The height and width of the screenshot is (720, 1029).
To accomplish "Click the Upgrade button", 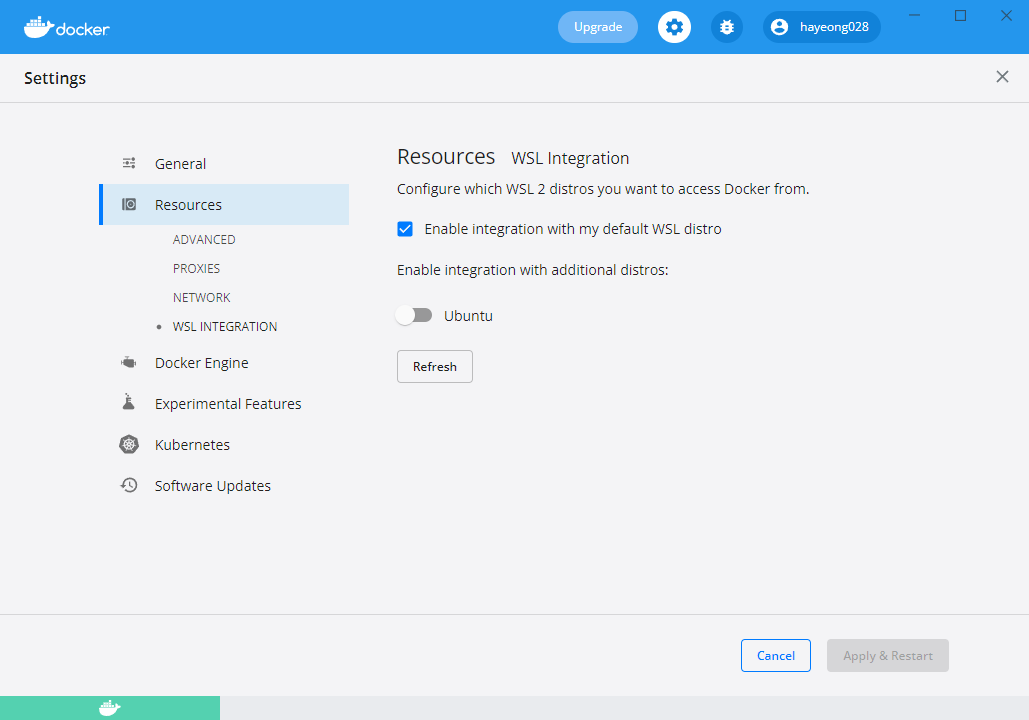I will [x=598, y=27].
